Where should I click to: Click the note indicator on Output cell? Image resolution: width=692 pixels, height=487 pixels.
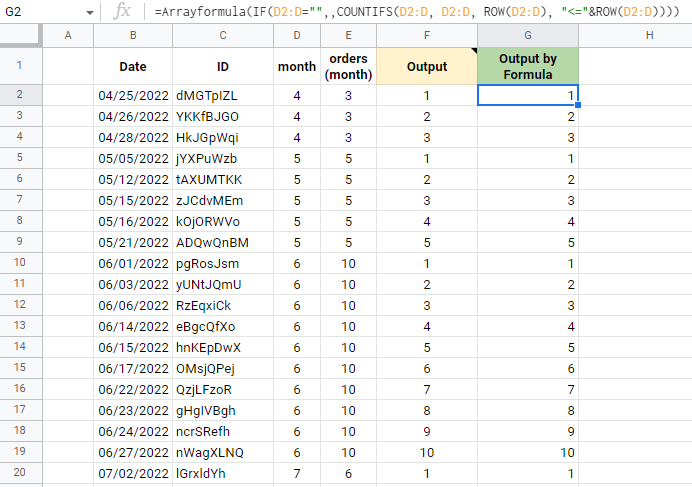[474, 50]
